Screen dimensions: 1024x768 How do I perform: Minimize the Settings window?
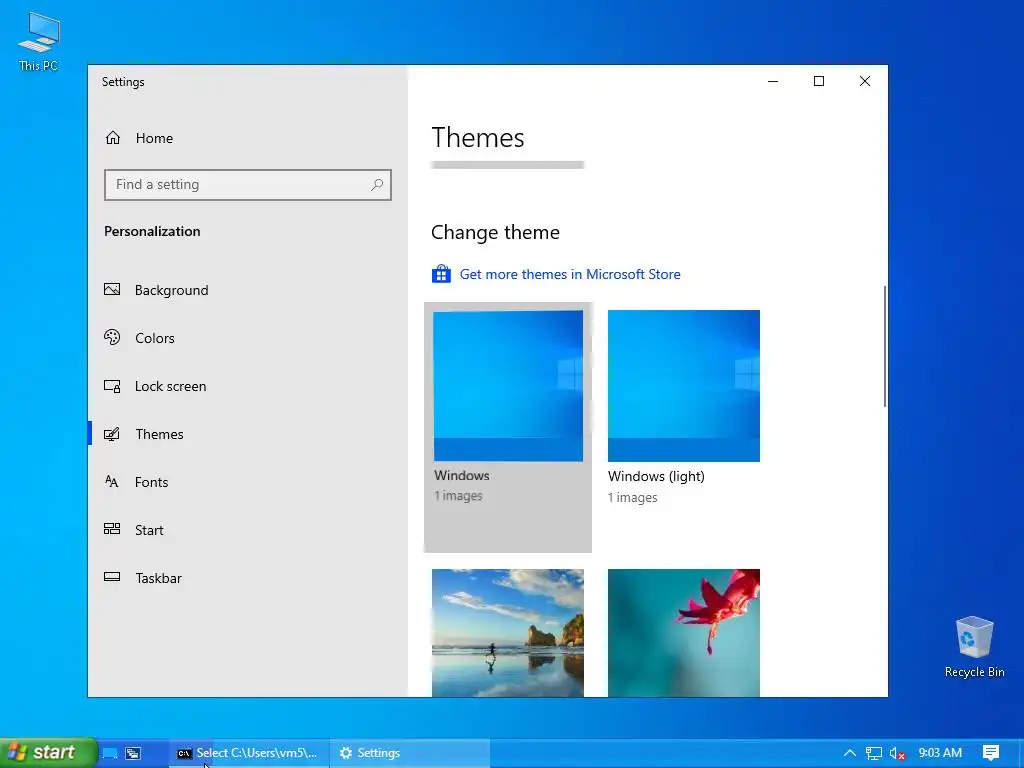pyautogui.click(x=773, y=81)
